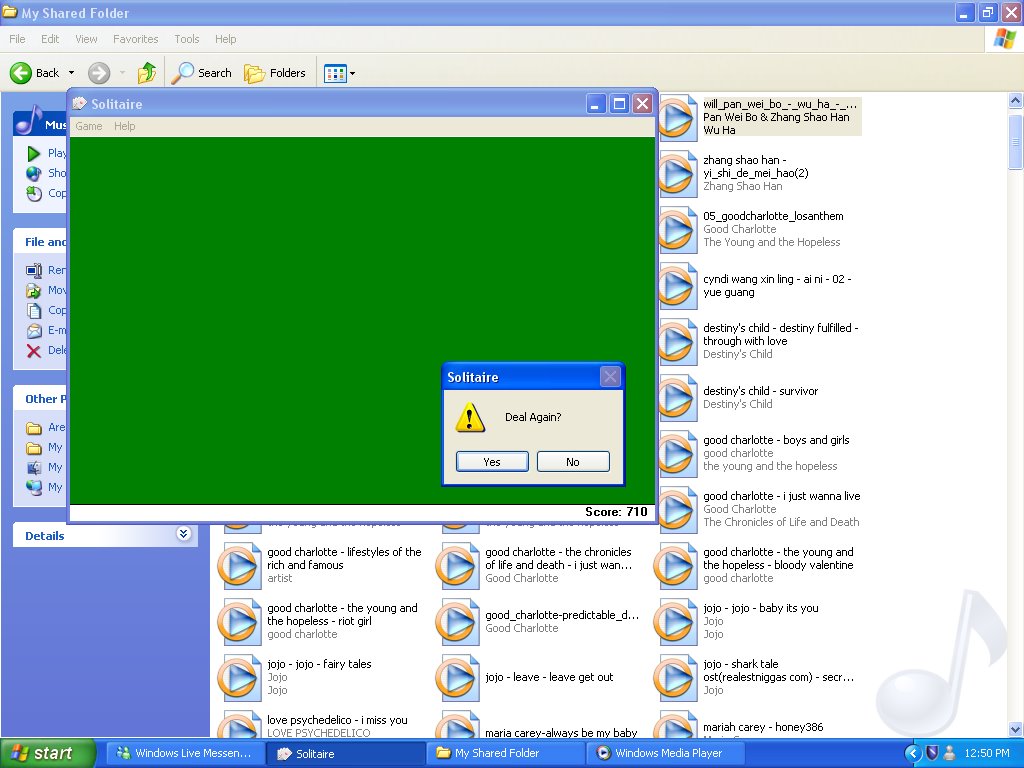Click the Delete this file red X icon
The height and width of the screenshot is (768, 1024).
click(x=34, y=351)
